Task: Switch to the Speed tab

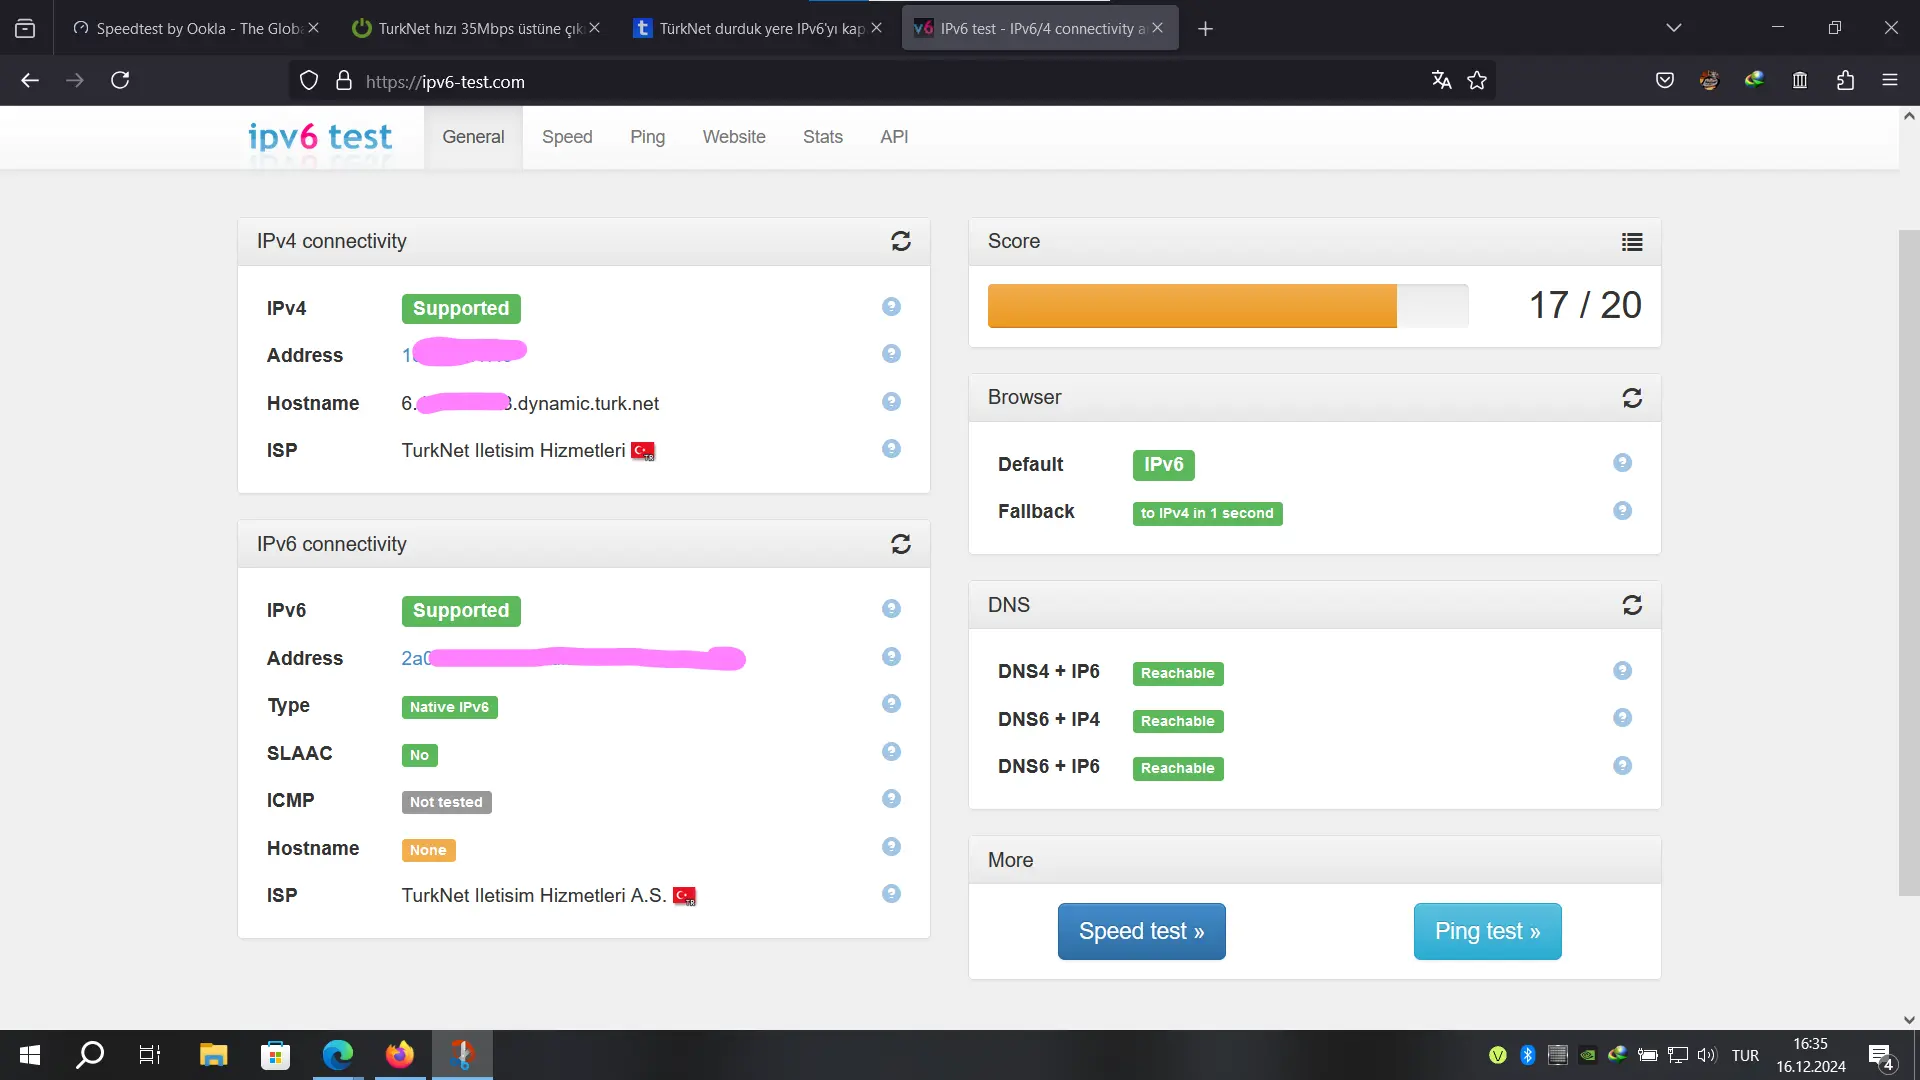Action: click(567, 137)
